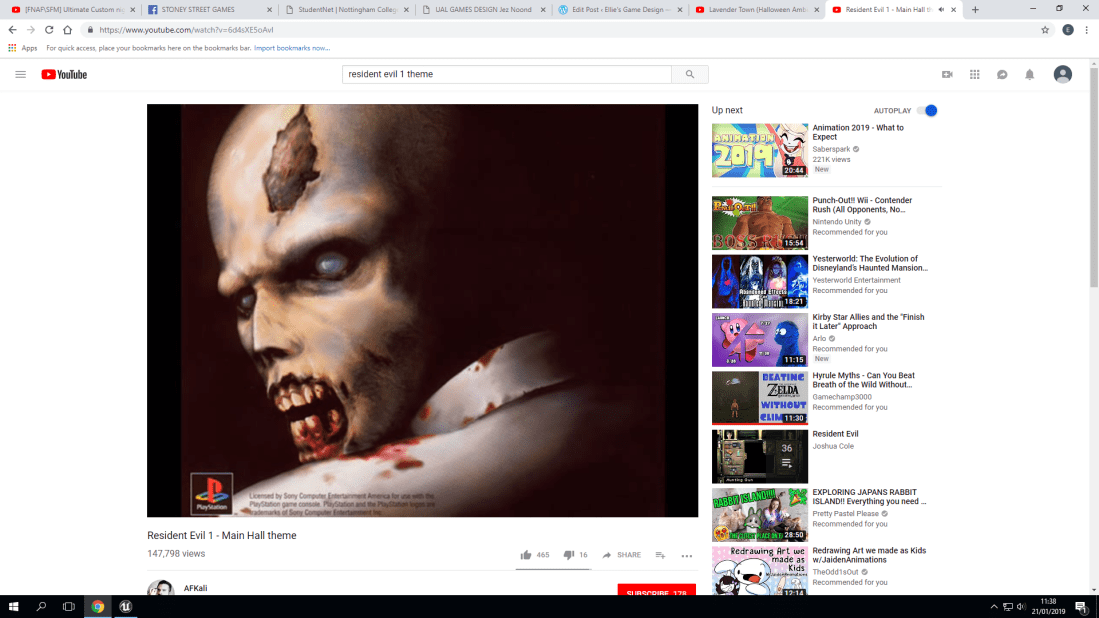Click Import bookmarks now link

292,48
